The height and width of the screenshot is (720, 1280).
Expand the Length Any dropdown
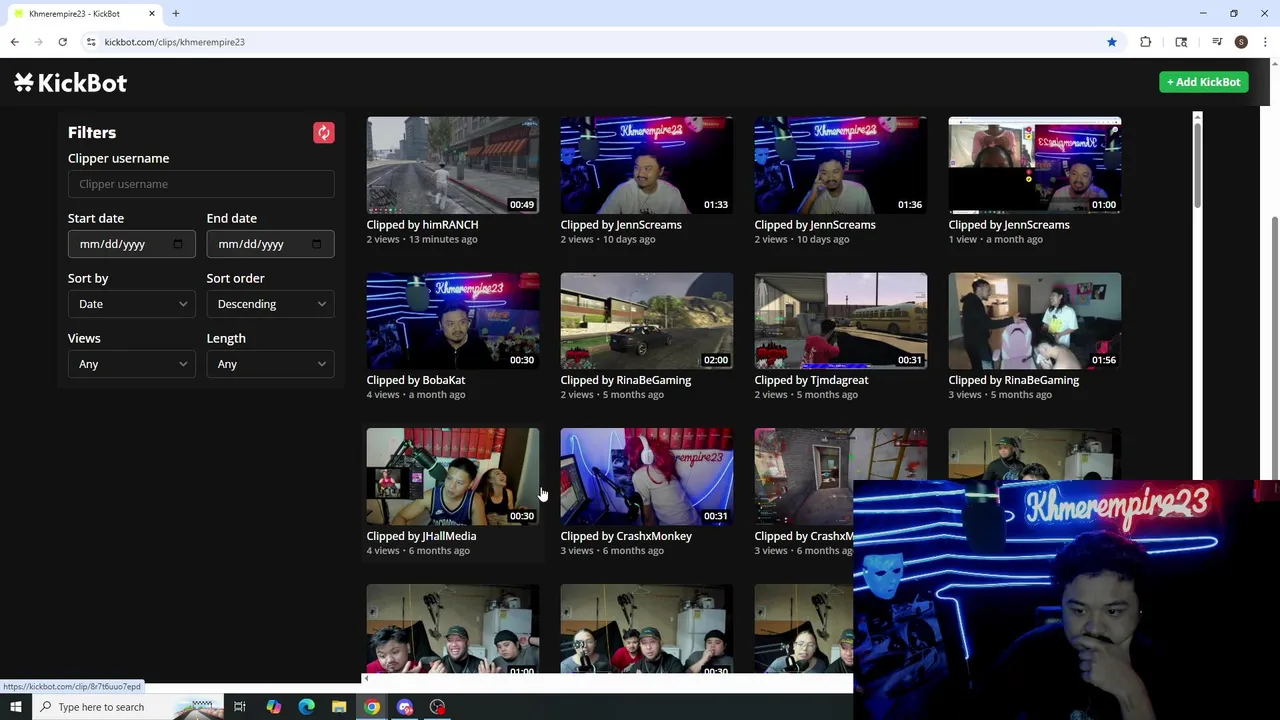pos(270,364)
